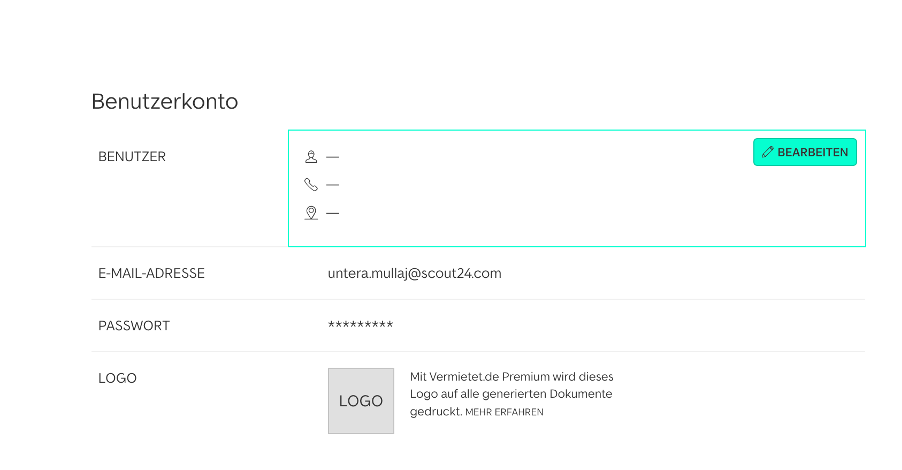Image resolution: width=902 pixels, height=470 pixels.
Task: Click the location pin icon
Action: [311, 213]
